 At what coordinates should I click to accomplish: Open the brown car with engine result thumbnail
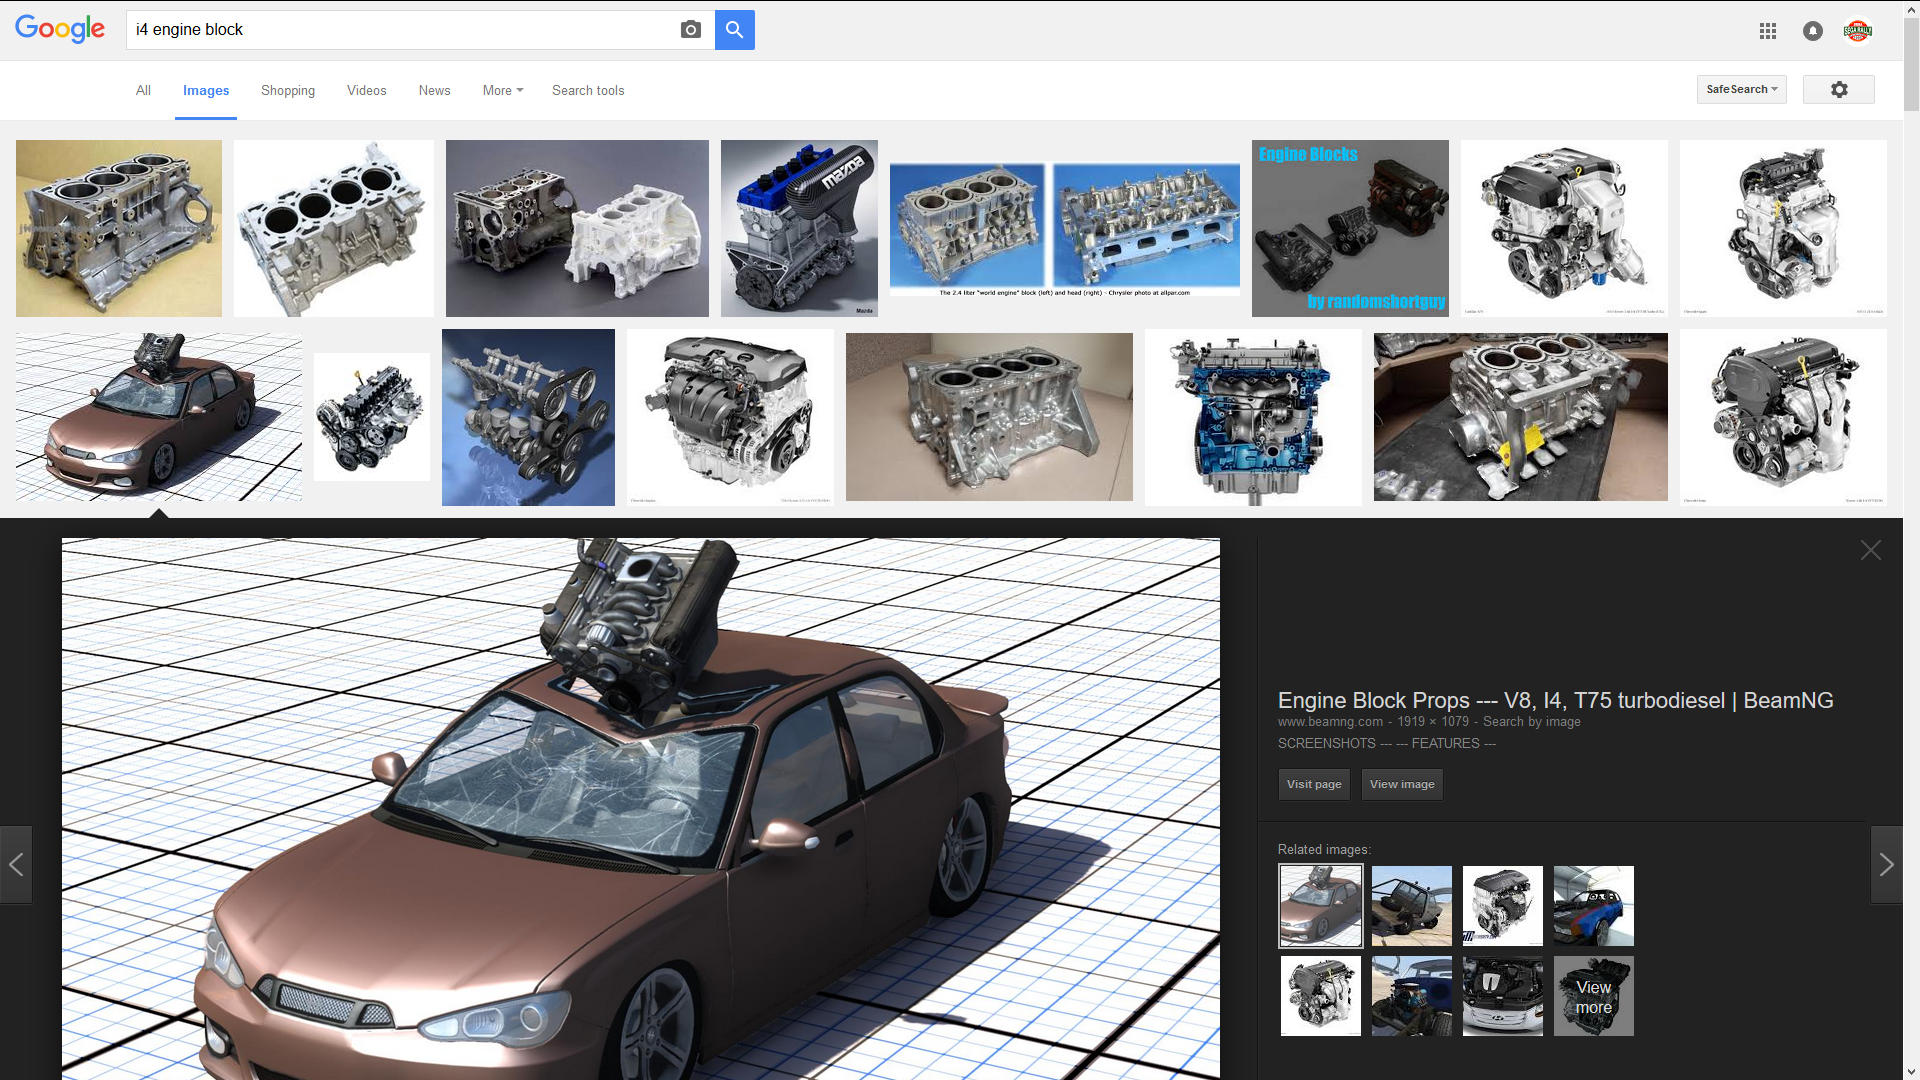(159, 417)
